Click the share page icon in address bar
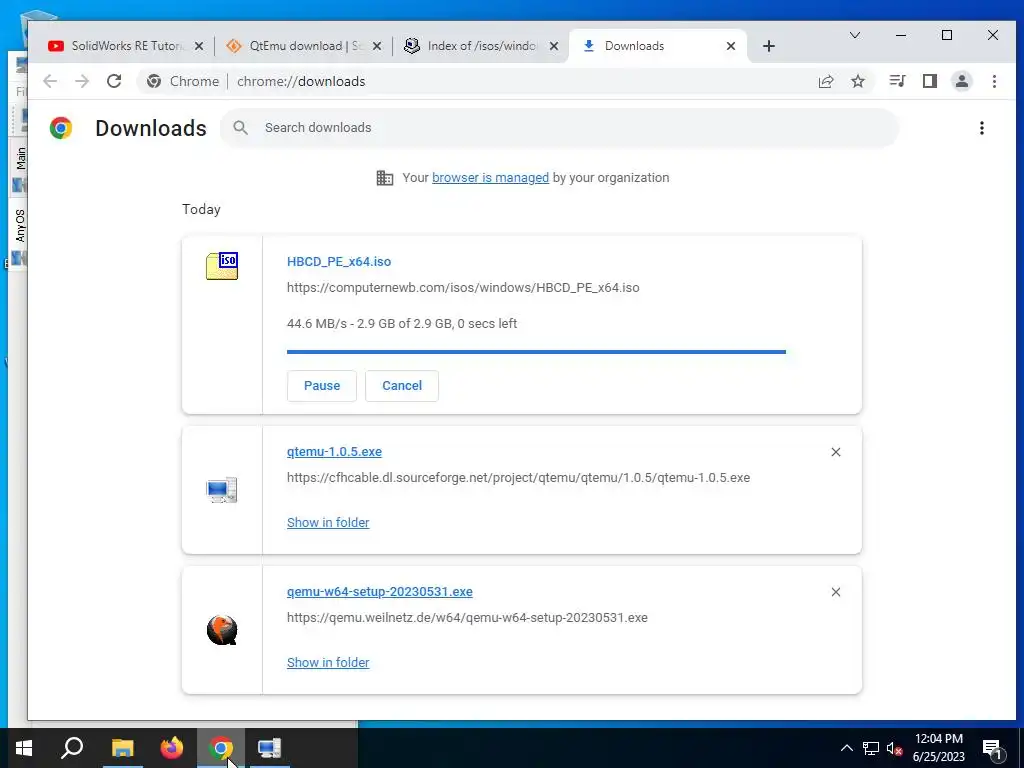 pyautogui.click(x=826, y=81)
